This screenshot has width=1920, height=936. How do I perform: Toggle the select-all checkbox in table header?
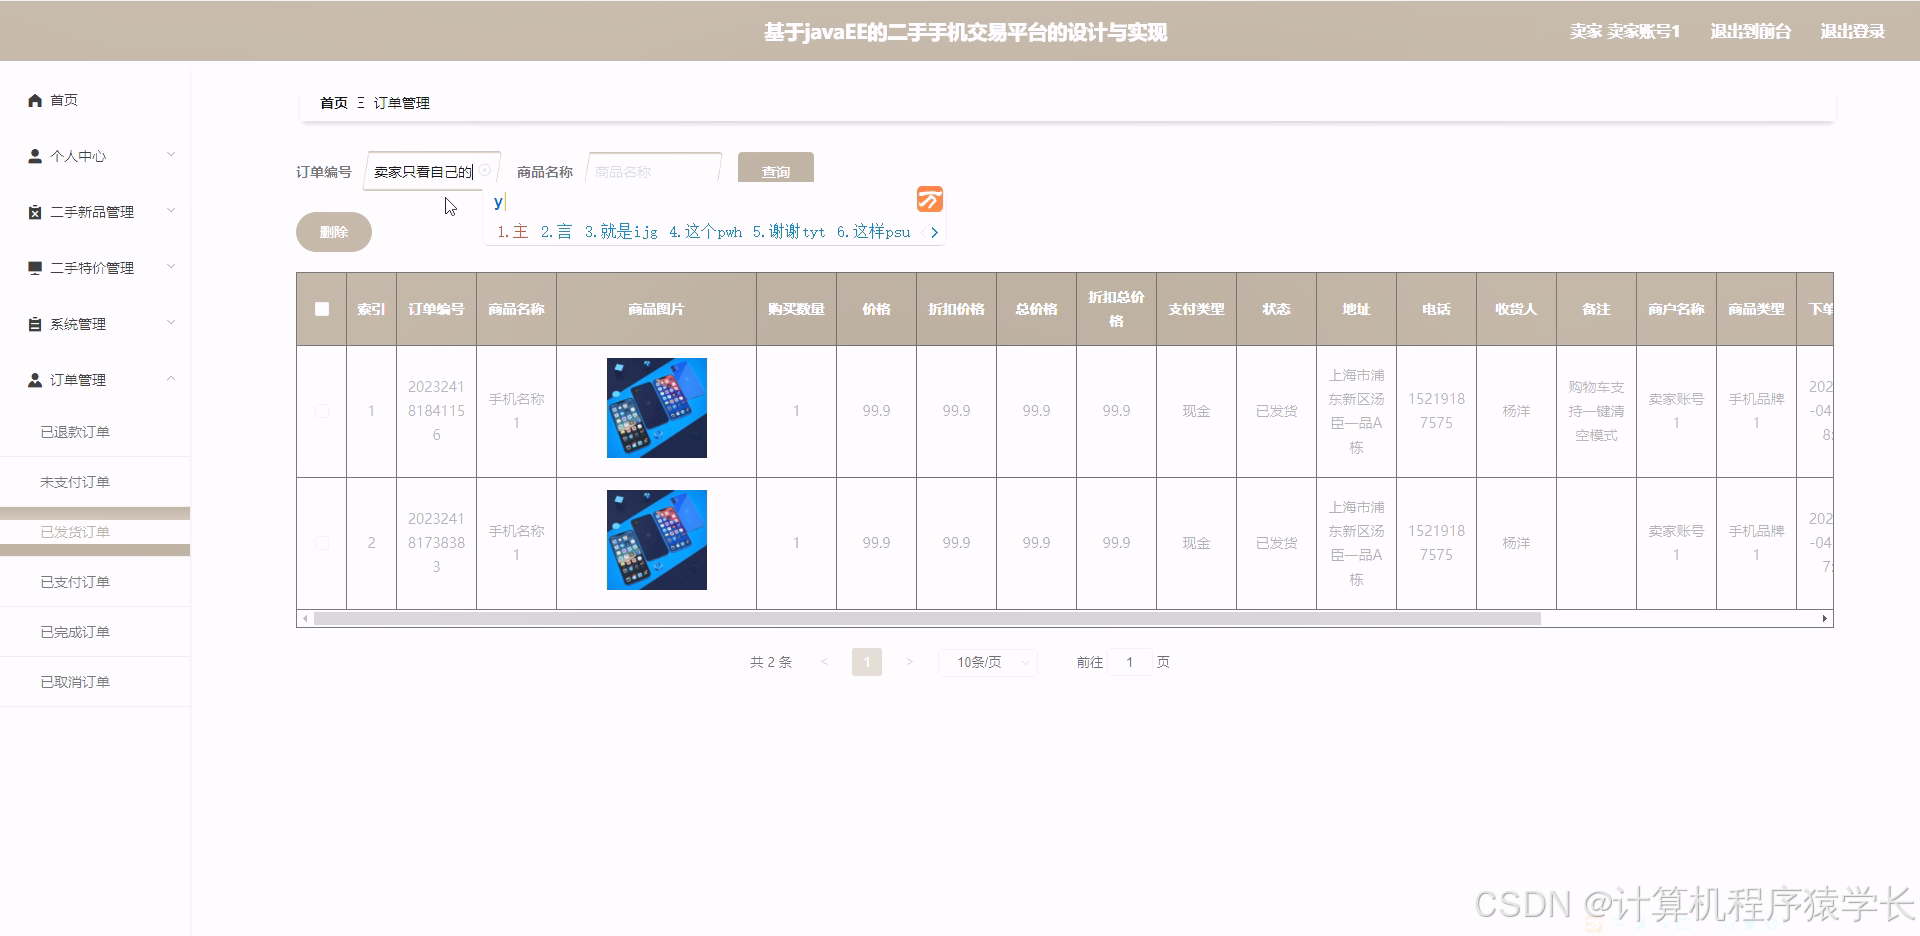(322, 309)
